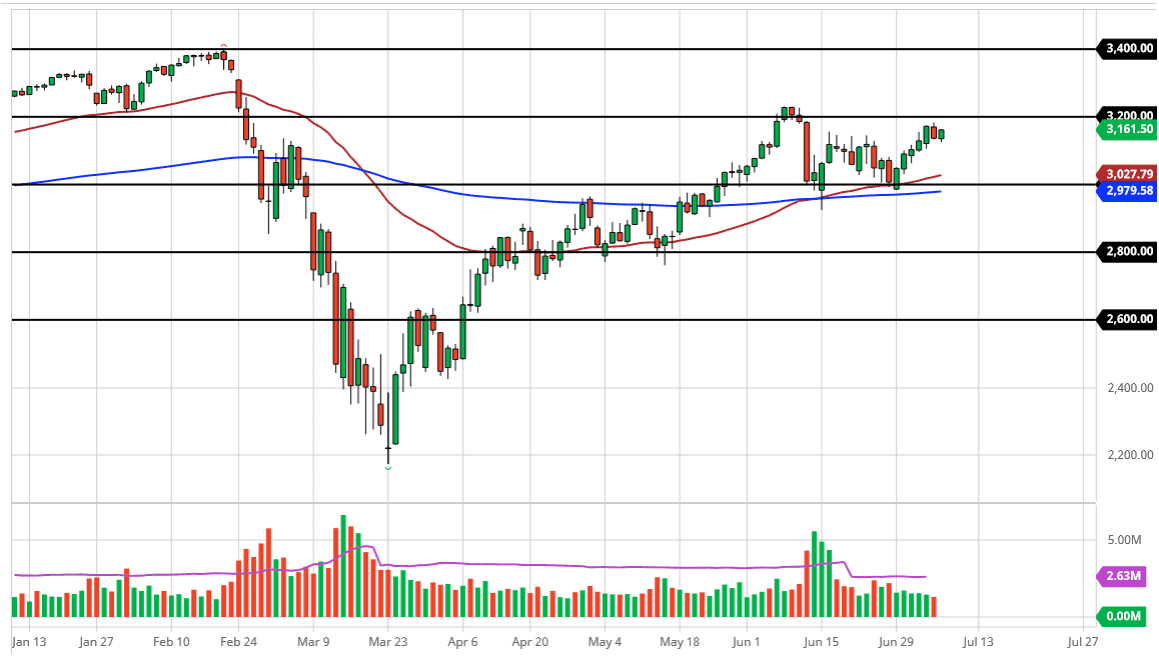Select the green current price tag 3,161.50
This screenshot has width=1159, height=661.
pos(1126,129)
